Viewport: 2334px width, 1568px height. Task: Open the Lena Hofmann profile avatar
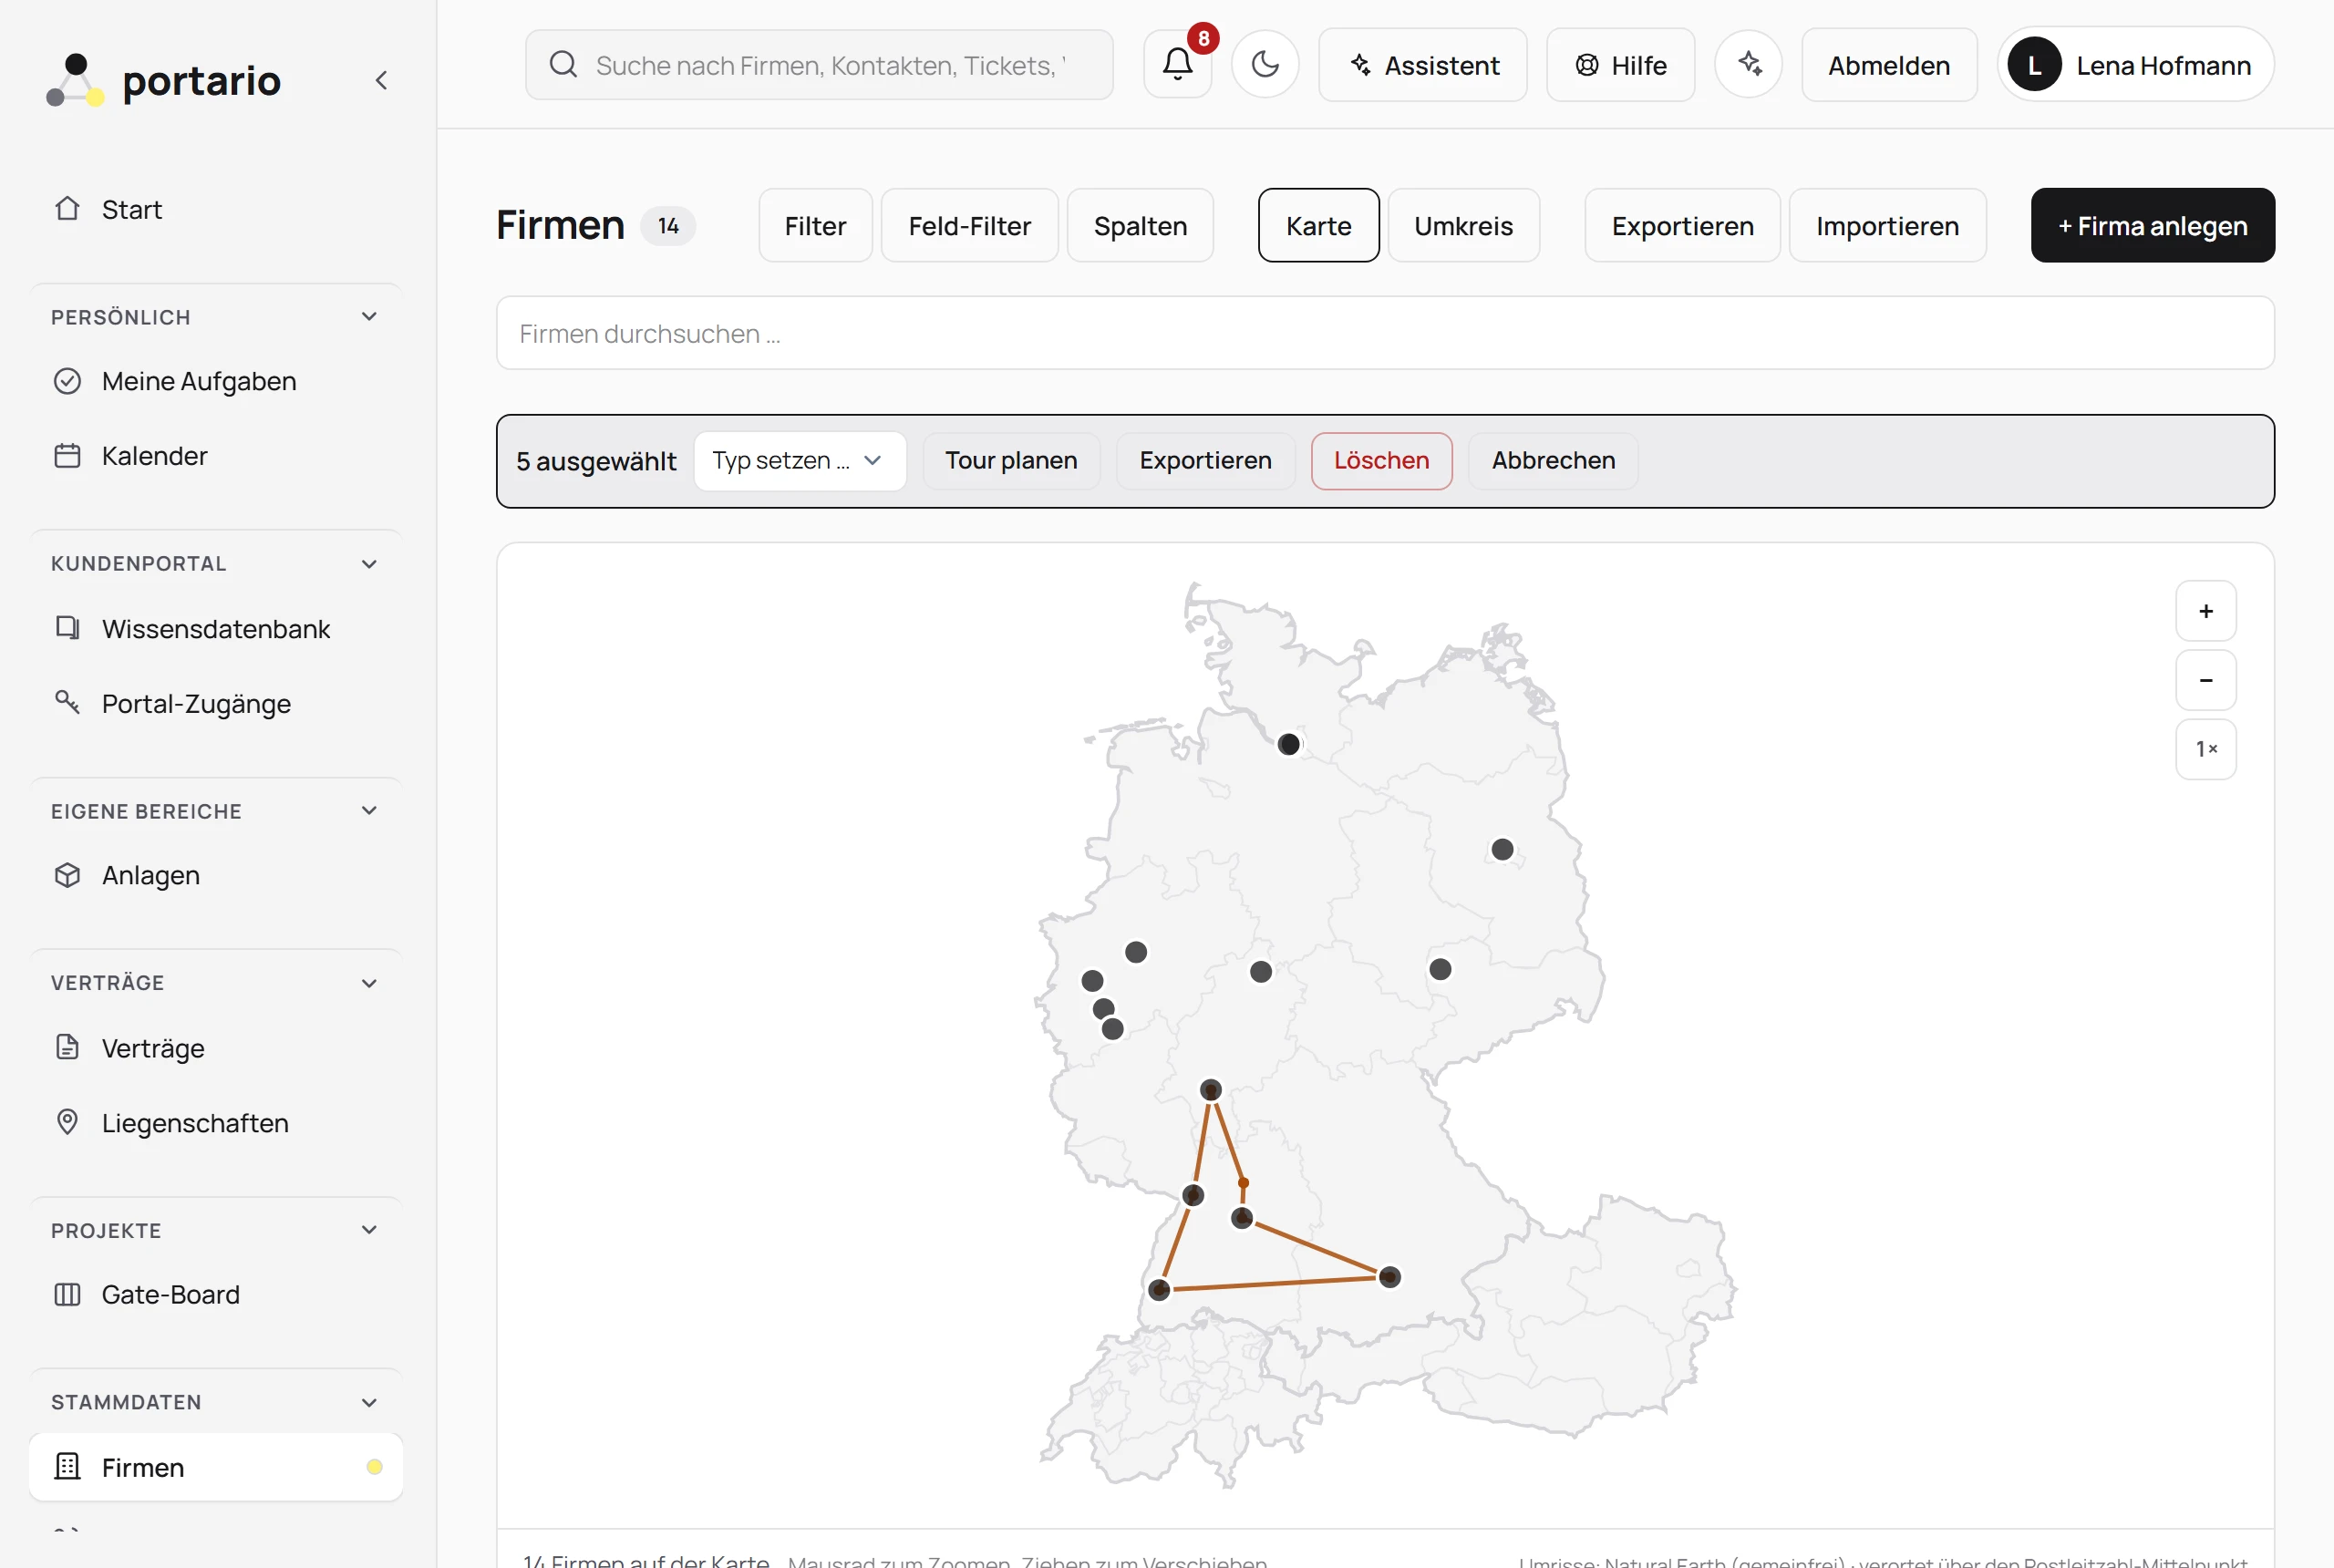[2034, 65]
